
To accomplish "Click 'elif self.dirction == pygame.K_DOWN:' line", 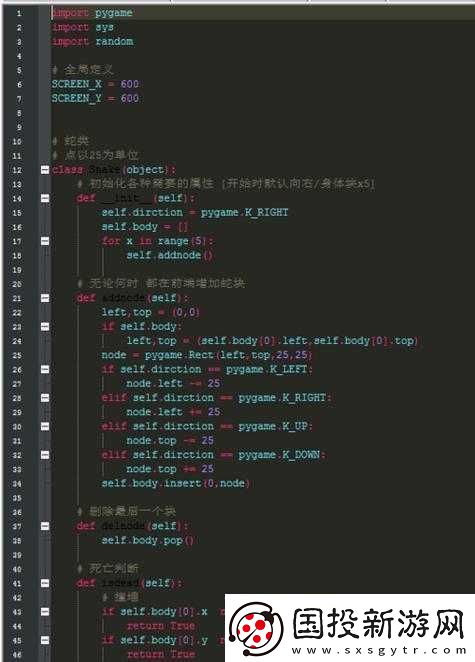I will [214, 455].
